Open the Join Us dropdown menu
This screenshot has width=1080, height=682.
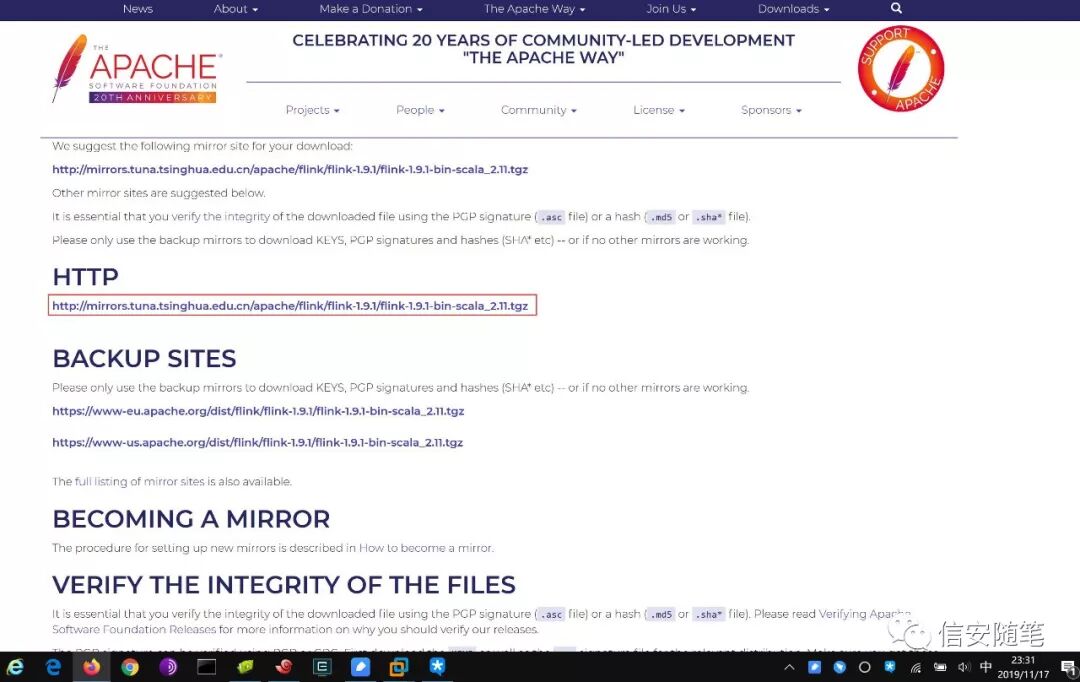(671, 9)
